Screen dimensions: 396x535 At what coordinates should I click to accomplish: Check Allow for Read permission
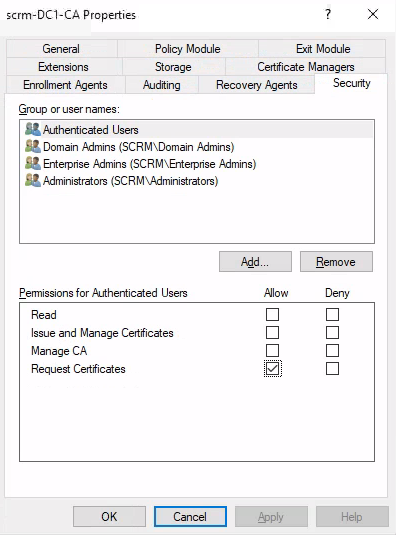click(x=272, y=315)
